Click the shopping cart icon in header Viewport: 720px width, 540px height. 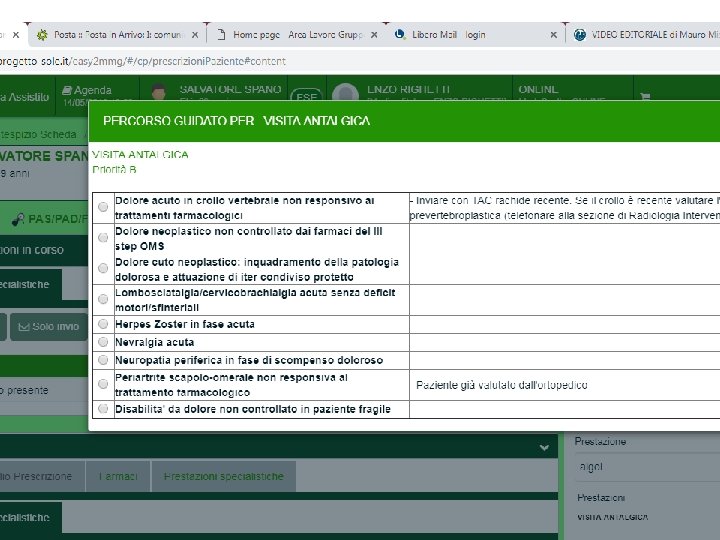(x=645, y=96)
